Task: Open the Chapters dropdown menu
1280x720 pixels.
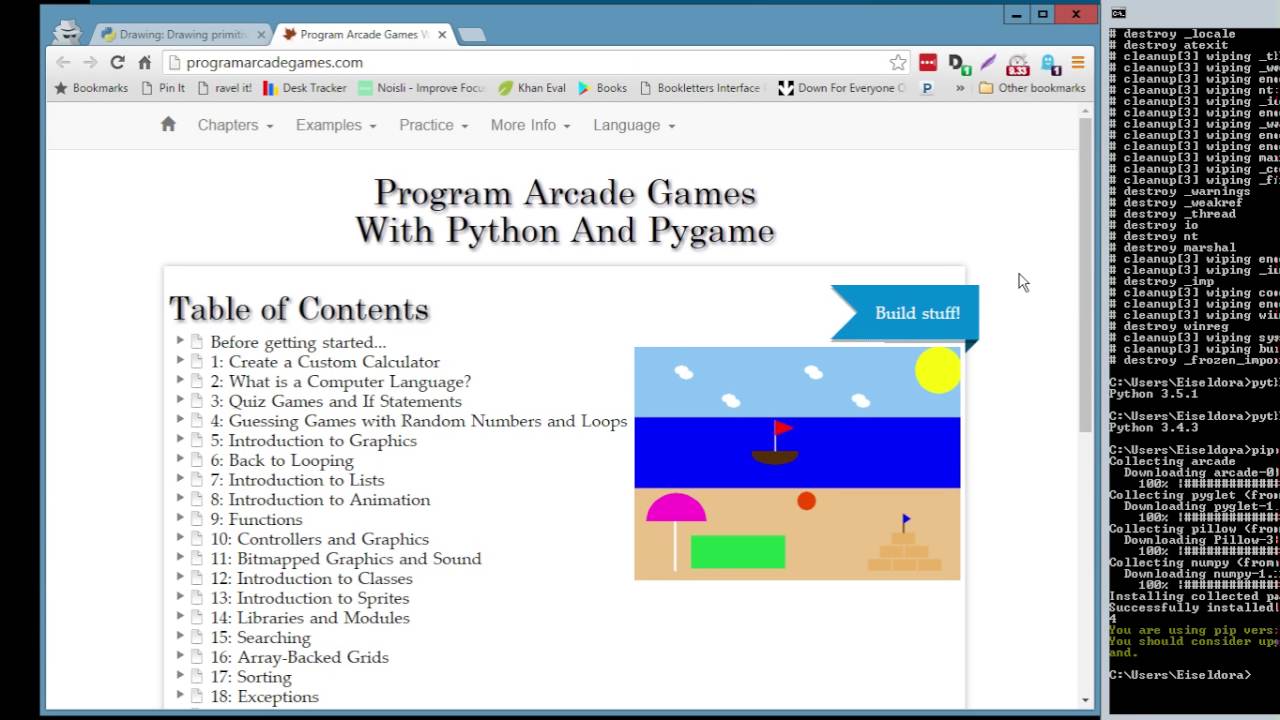Action: click(235, 125)
